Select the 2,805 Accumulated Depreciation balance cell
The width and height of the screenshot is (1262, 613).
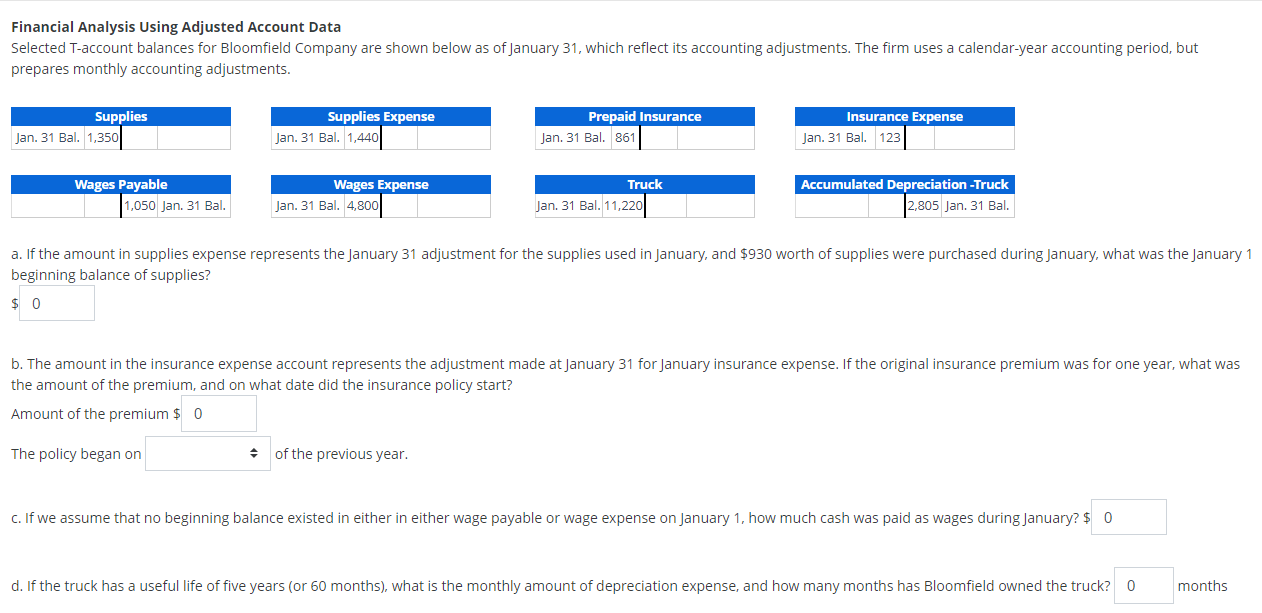pyautogui.click(x=920, y=205)
